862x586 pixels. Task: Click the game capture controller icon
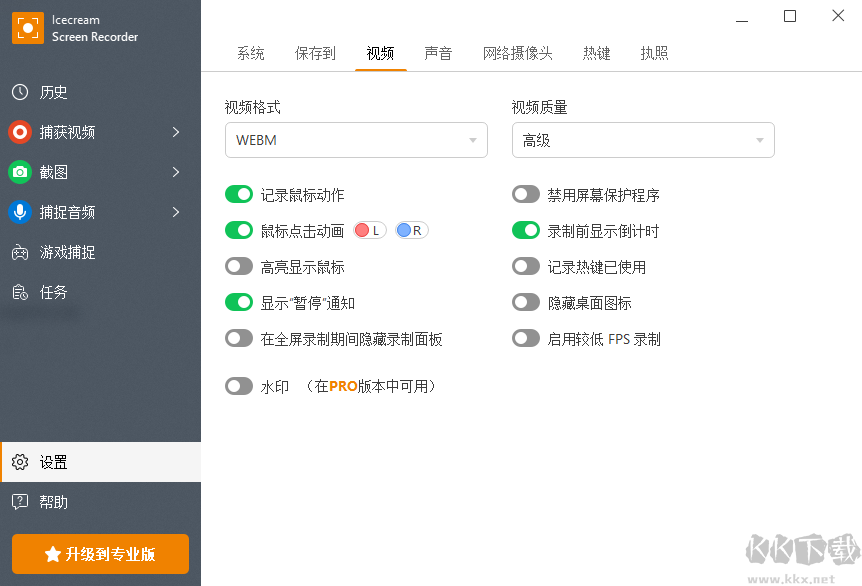point(20,252)
